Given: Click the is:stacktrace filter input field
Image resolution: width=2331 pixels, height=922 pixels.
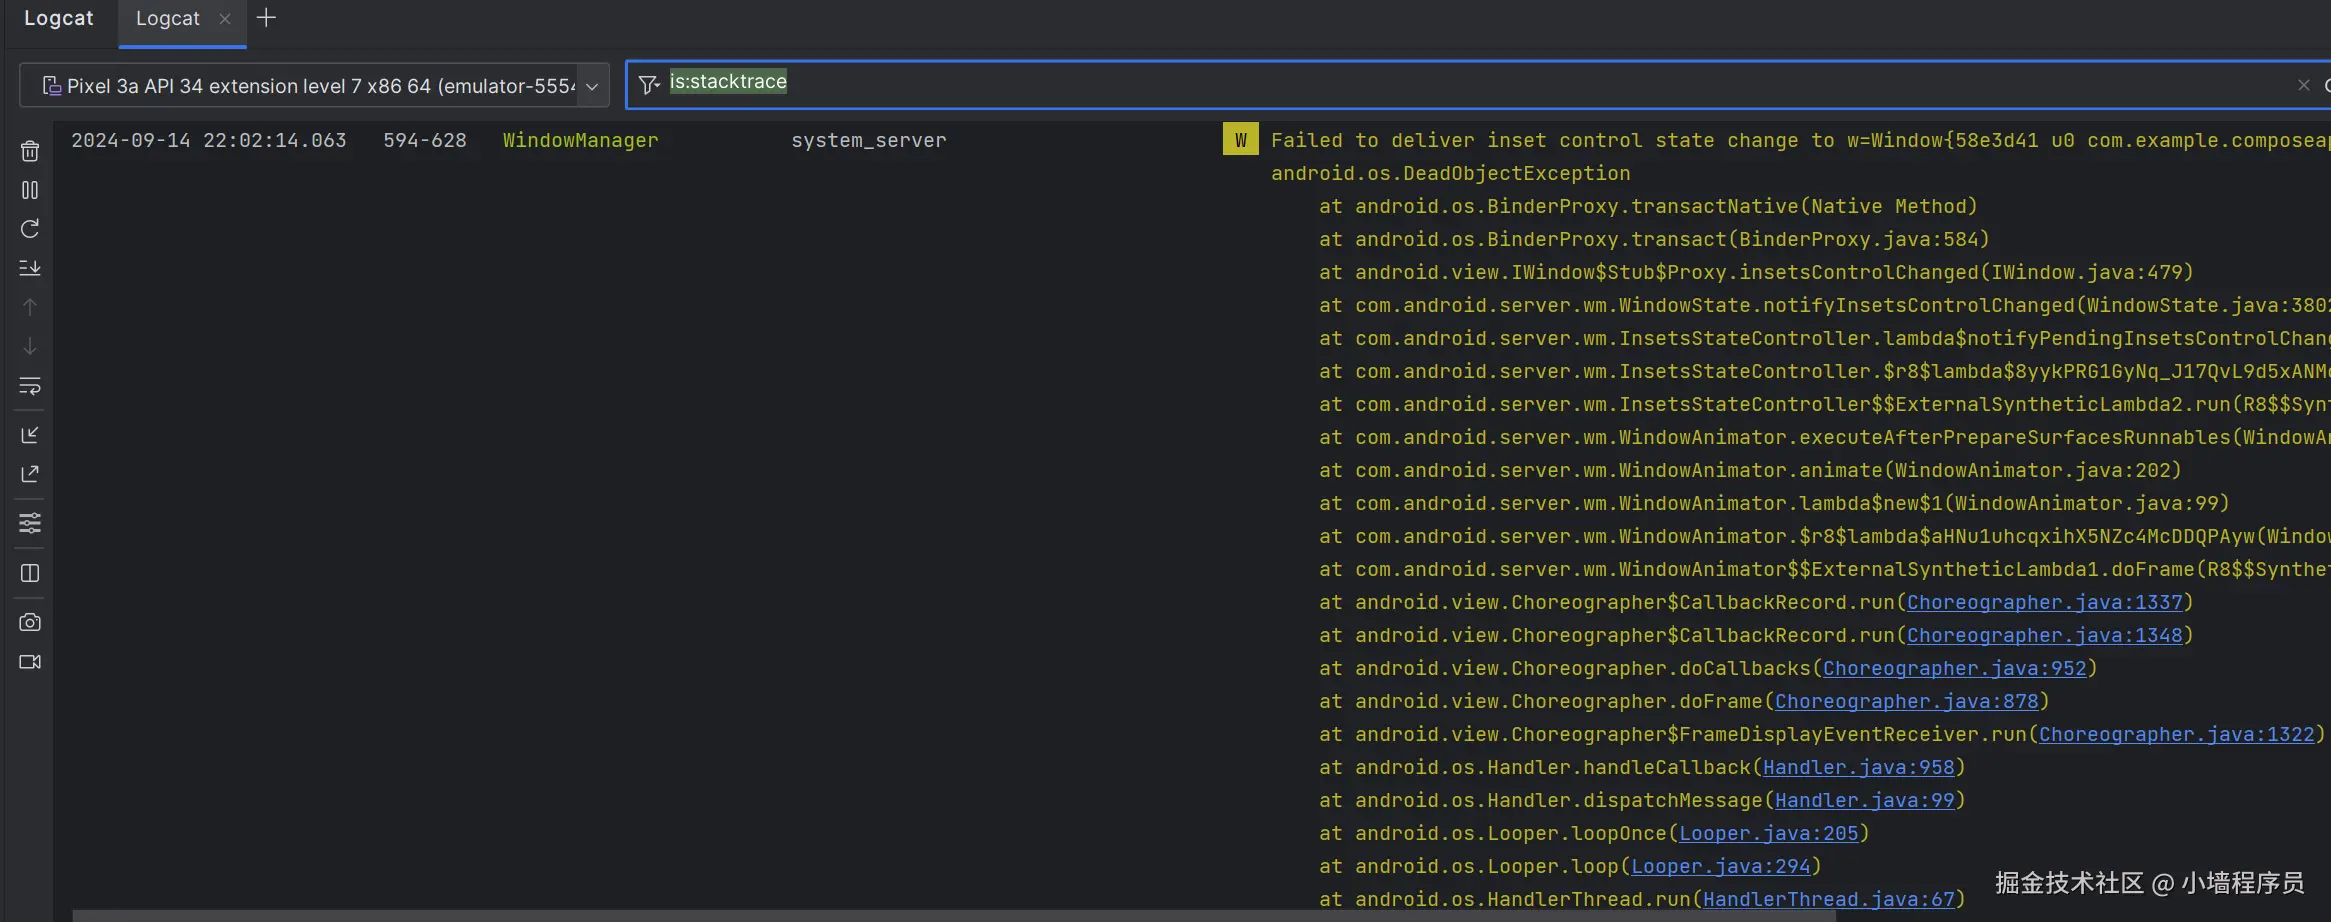Looking at the screenshot, I should pyautogui.click(x=1400, y=83).
